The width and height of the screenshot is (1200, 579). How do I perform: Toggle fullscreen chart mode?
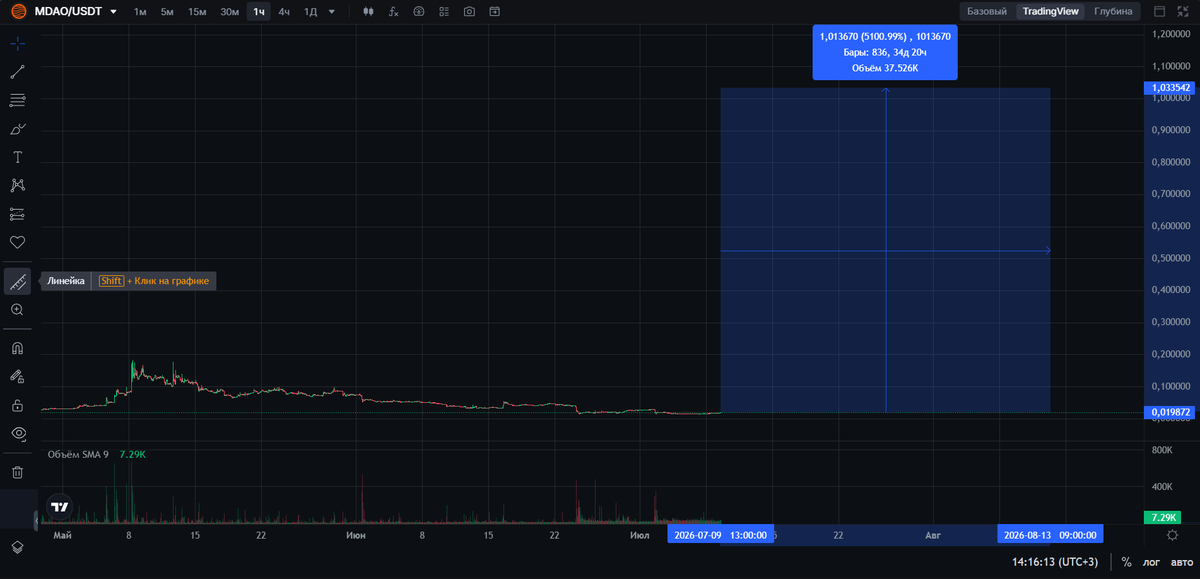pyautogui.click(x=1185, y=12)
